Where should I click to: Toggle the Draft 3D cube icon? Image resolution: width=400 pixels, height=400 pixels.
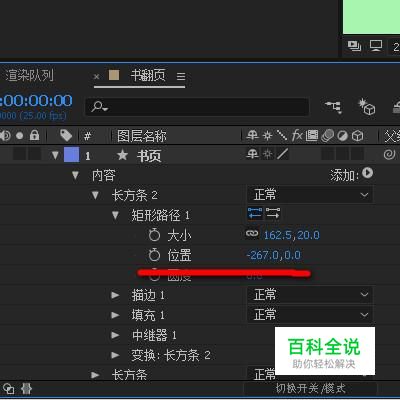click(367, 107)
